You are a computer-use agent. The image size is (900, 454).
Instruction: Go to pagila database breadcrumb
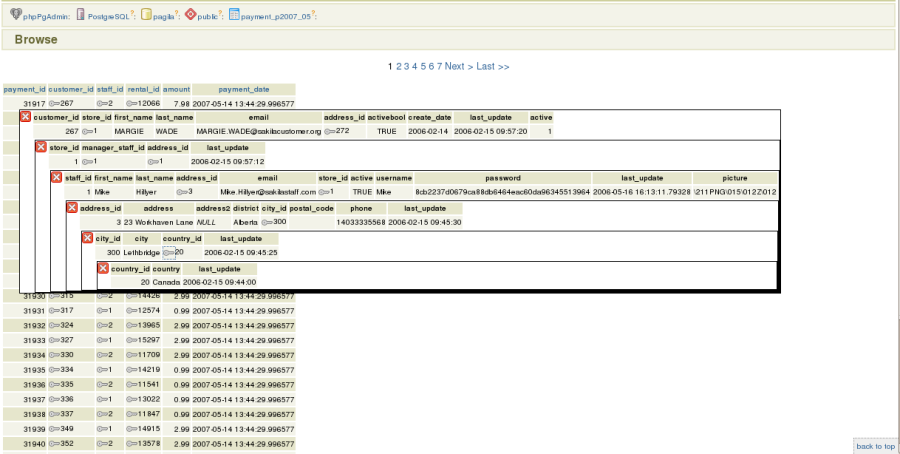pos(162,16)
